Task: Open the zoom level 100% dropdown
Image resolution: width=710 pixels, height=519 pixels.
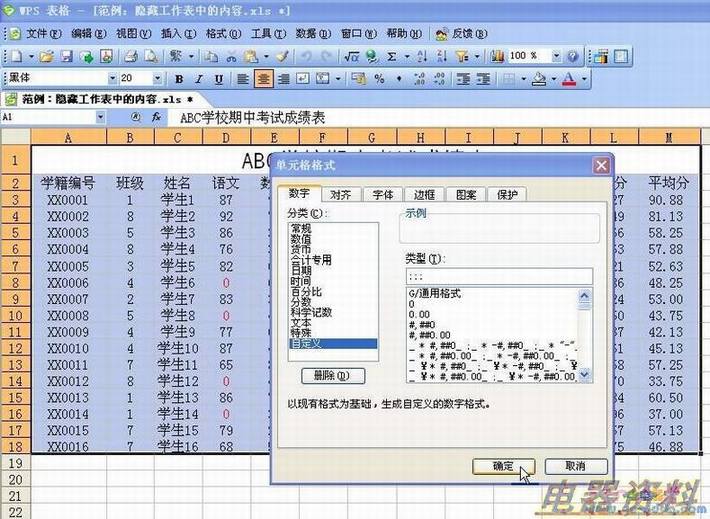Action: pyautogui.click(x=555, y=57)
